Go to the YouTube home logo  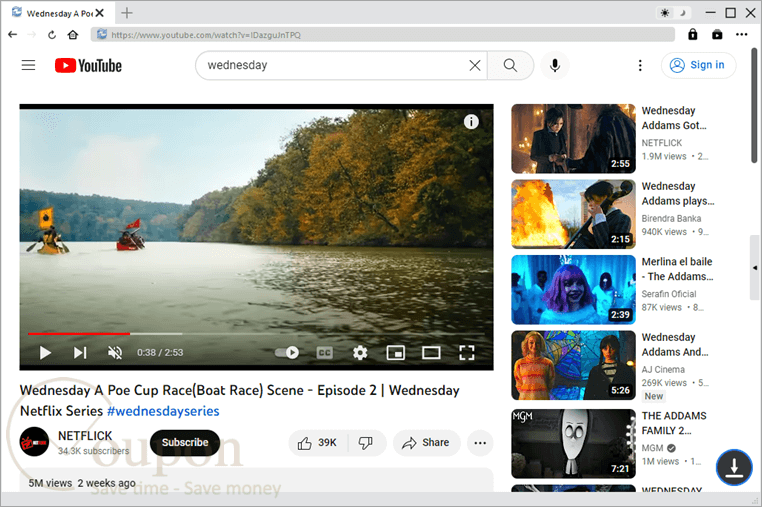(x=88, y=66)
